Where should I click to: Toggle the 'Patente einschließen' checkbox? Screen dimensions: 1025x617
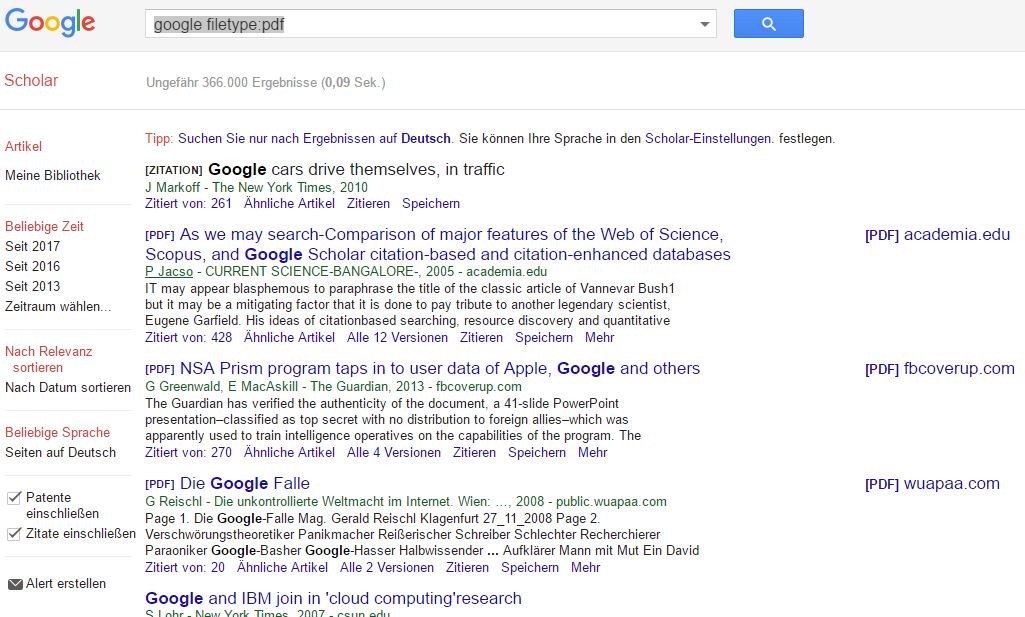point(14,498)
